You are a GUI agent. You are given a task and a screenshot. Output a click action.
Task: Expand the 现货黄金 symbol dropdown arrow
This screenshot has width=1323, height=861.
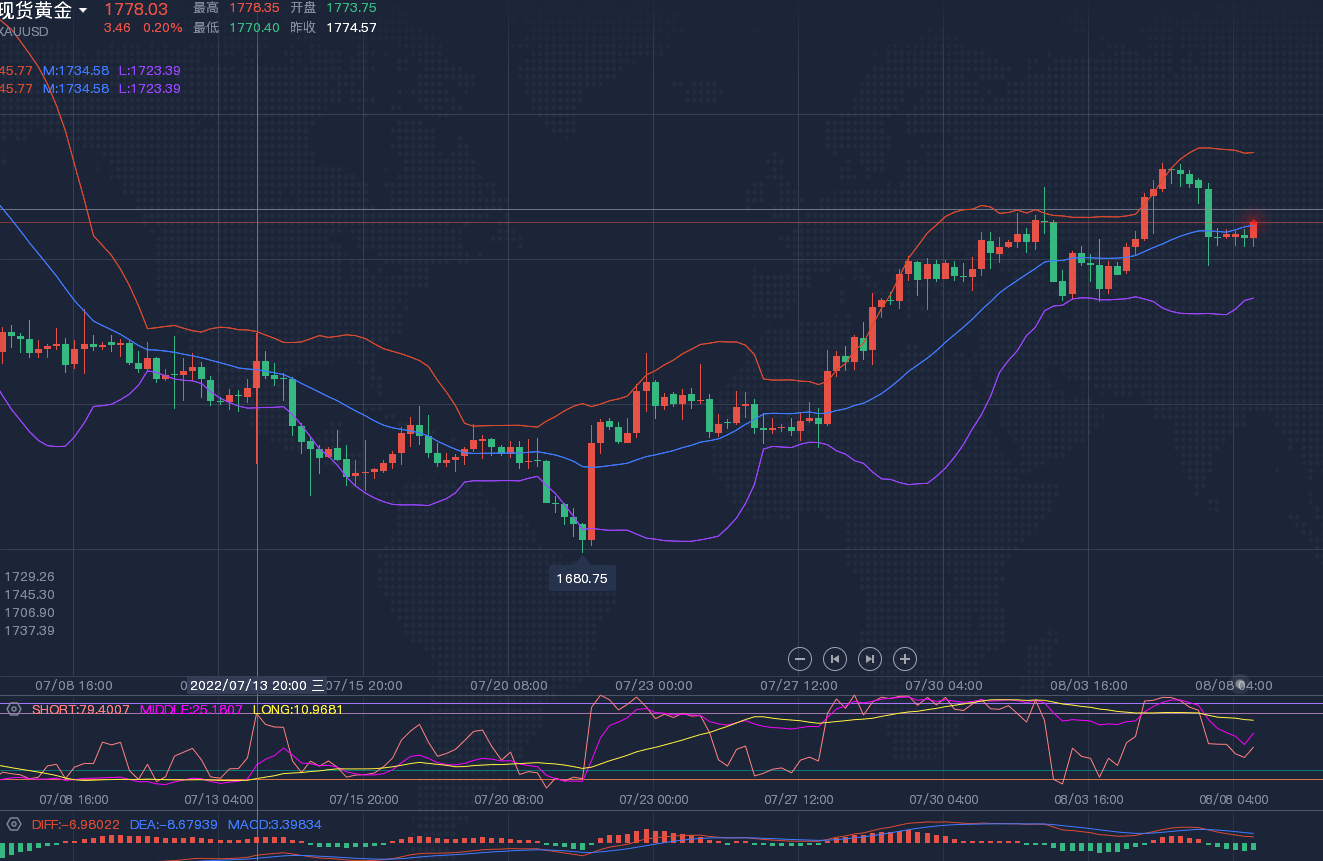tap(83, 11)
